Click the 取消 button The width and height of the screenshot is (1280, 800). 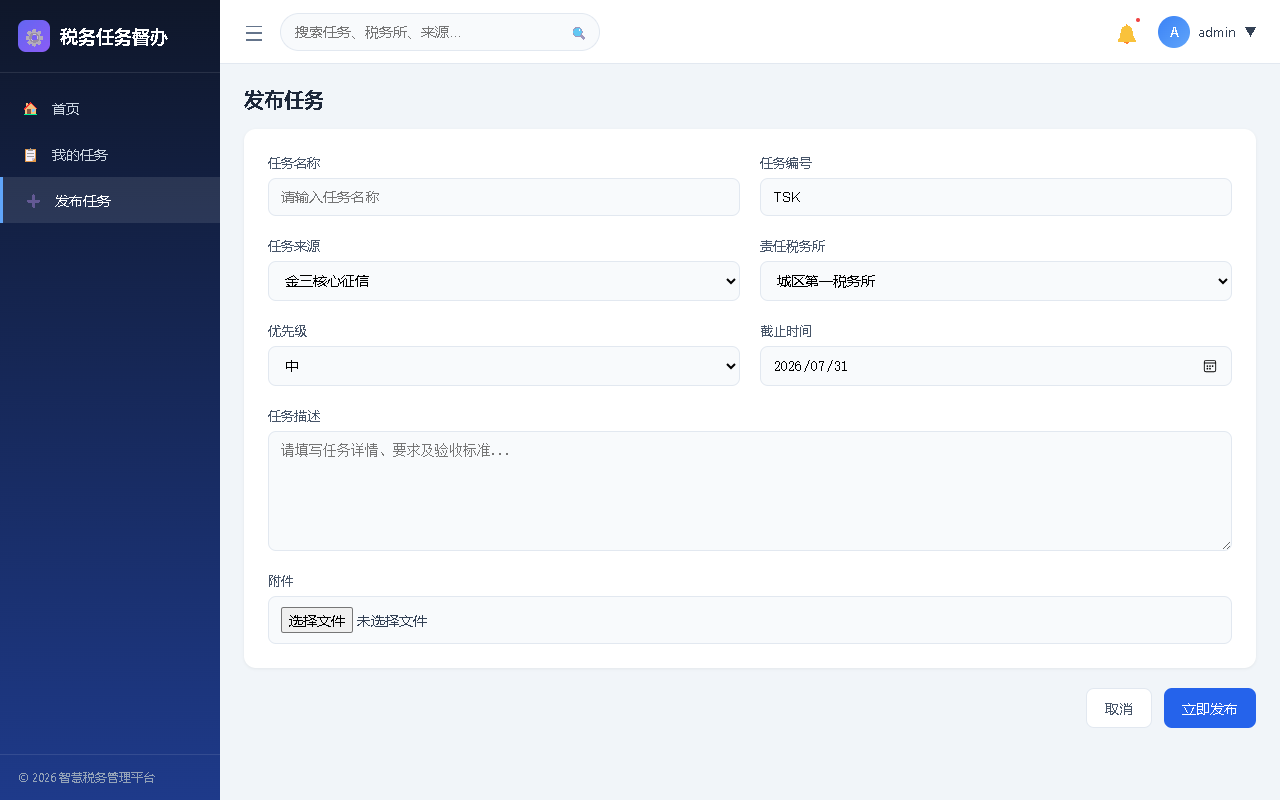pyautogui.click(x=1119, y=708)
